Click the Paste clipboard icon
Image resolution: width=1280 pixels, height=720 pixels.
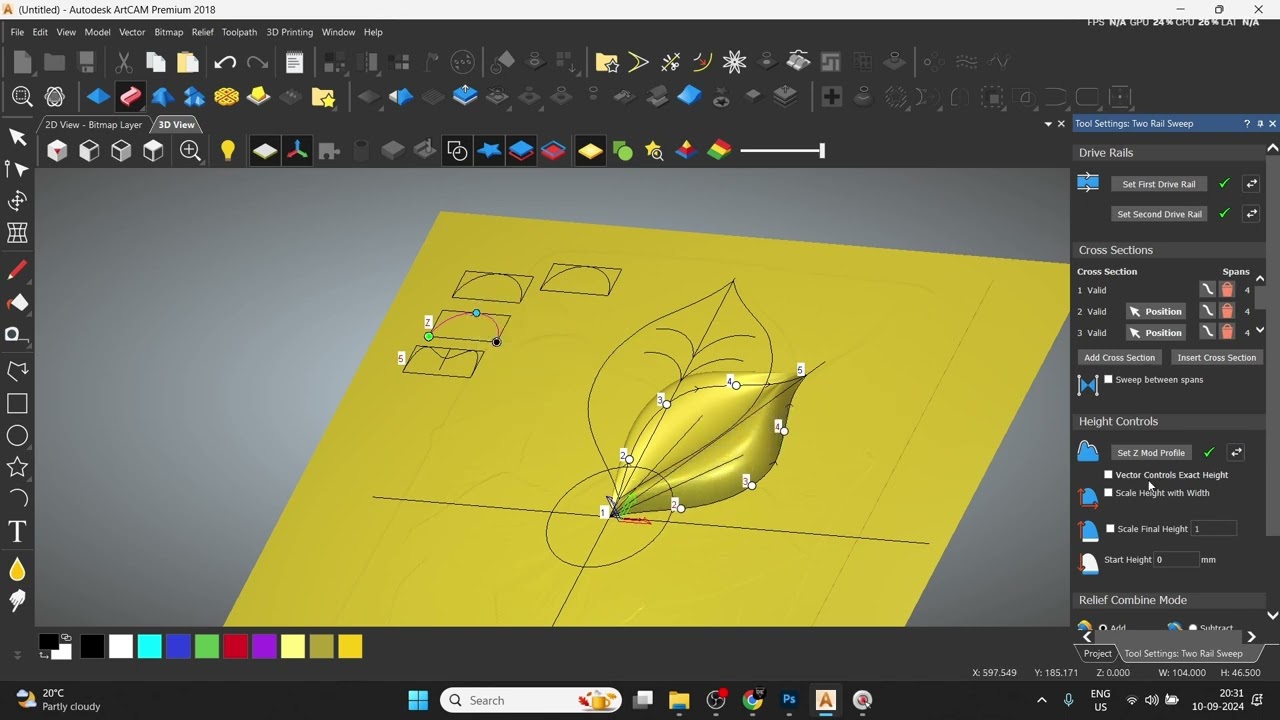tap(187, 63)
